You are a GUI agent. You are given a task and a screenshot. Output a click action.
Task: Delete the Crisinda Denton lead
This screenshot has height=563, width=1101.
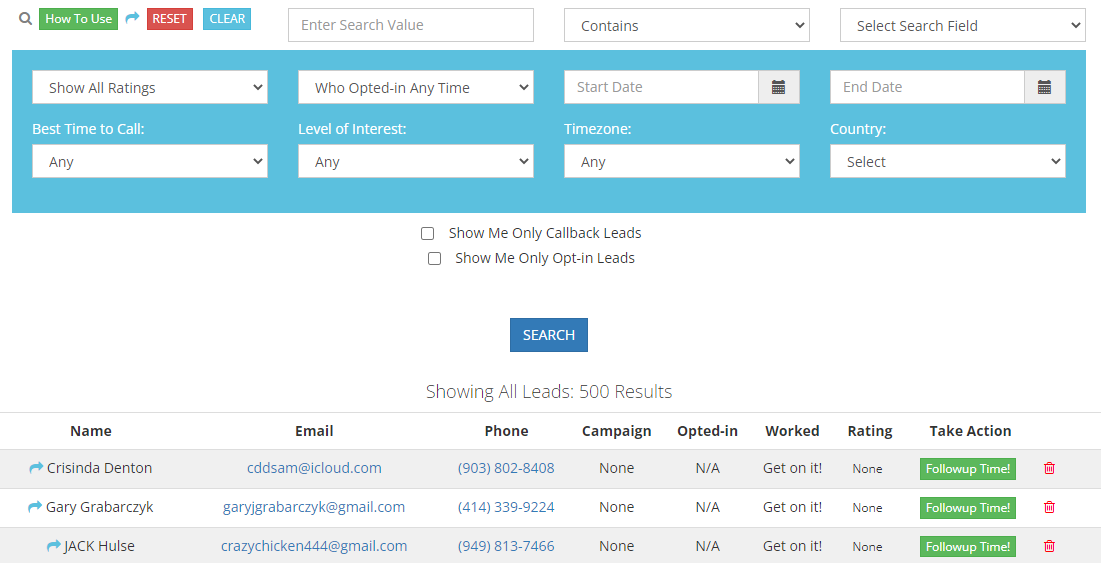point(1049,468)
